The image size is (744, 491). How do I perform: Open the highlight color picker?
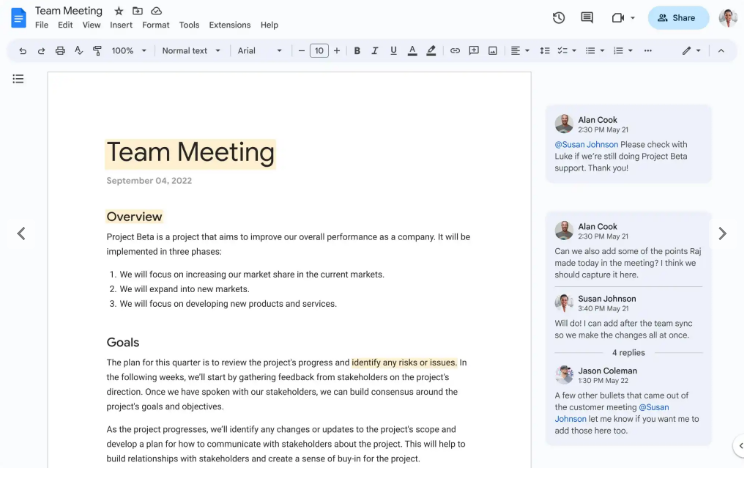pos(431,51)
